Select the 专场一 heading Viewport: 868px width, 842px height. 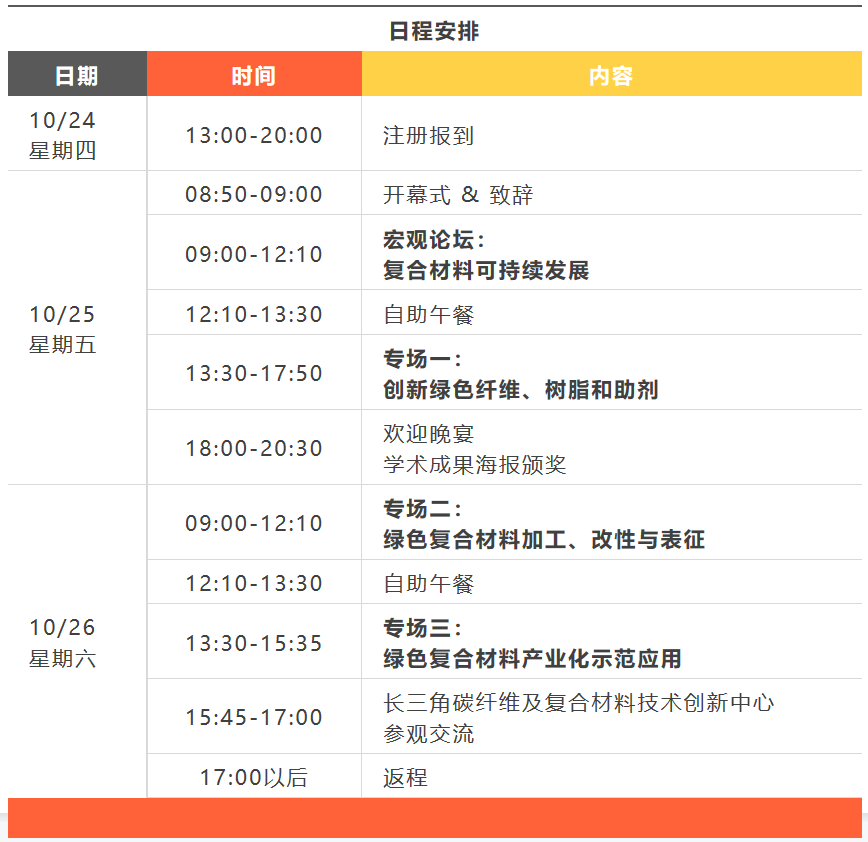(422, 359)
